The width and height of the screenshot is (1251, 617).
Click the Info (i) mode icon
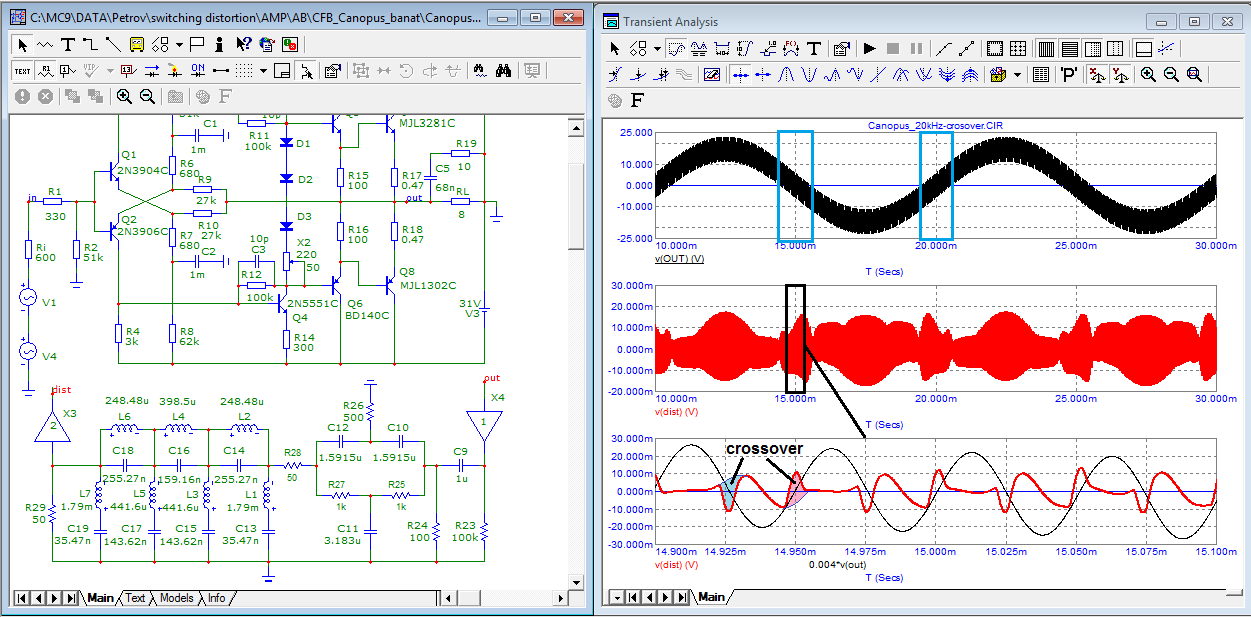pyautogui.click(x=220, y=44)
